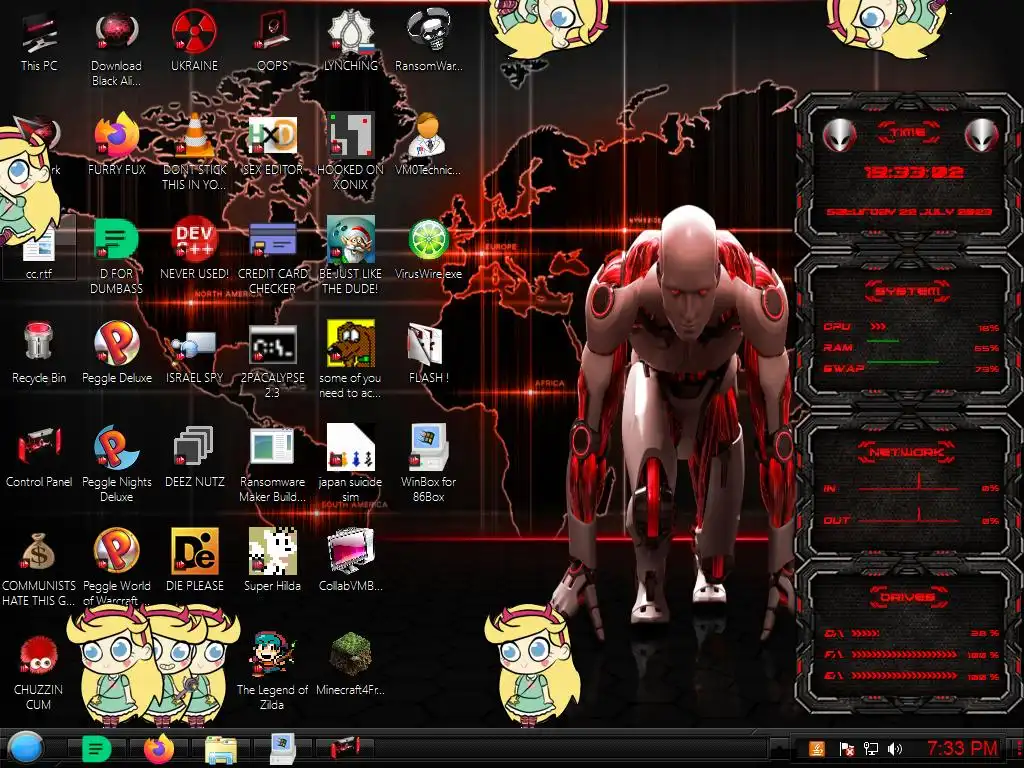Click the network tray icon
The image size is (1024, 768).
(871, 749)
